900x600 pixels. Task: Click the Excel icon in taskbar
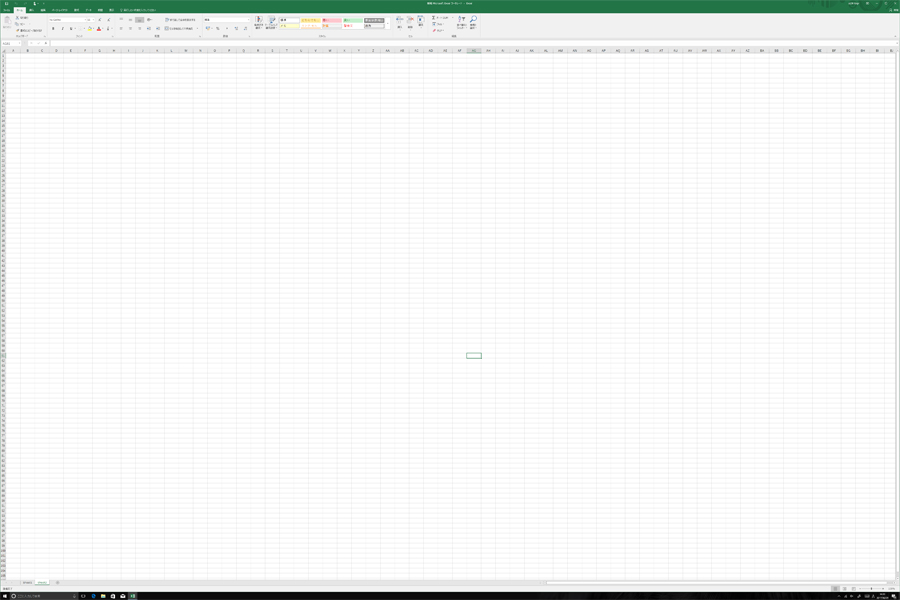[x=133, y=596]
